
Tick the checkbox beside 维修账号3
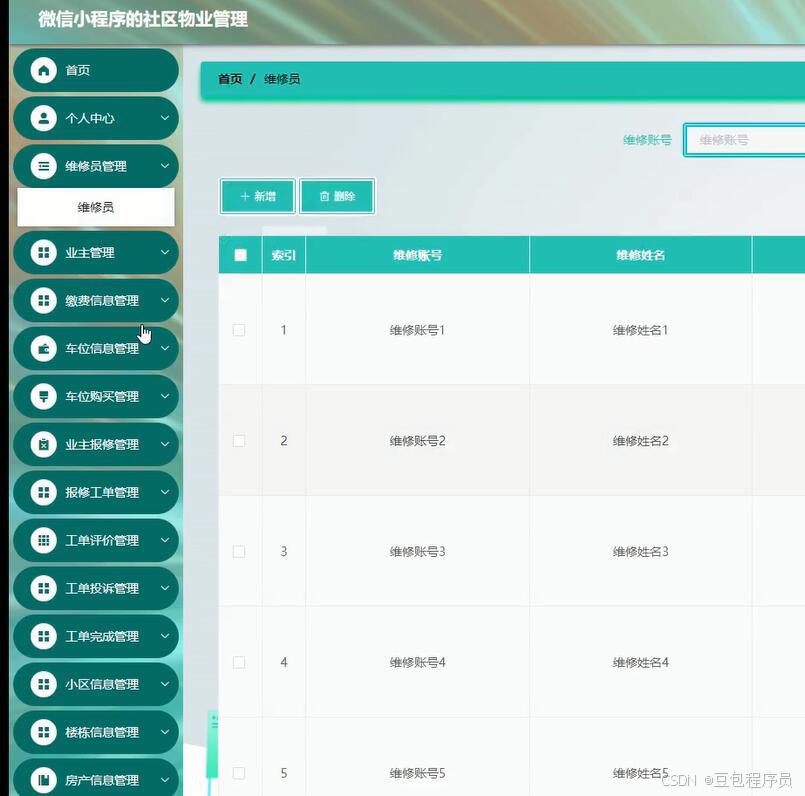click(x=239, y=551)
